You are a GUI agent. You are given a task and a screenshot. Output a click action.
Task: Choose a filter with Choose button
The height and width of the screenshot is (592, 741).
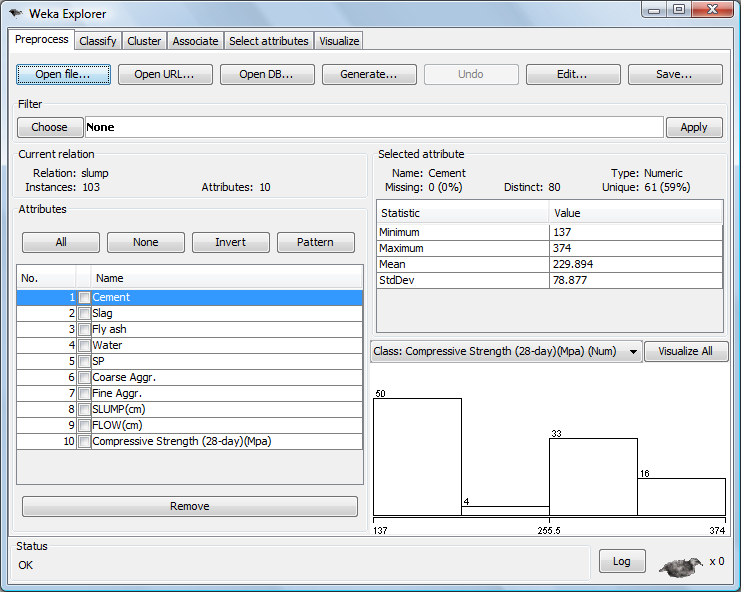(x=50, y=128)
